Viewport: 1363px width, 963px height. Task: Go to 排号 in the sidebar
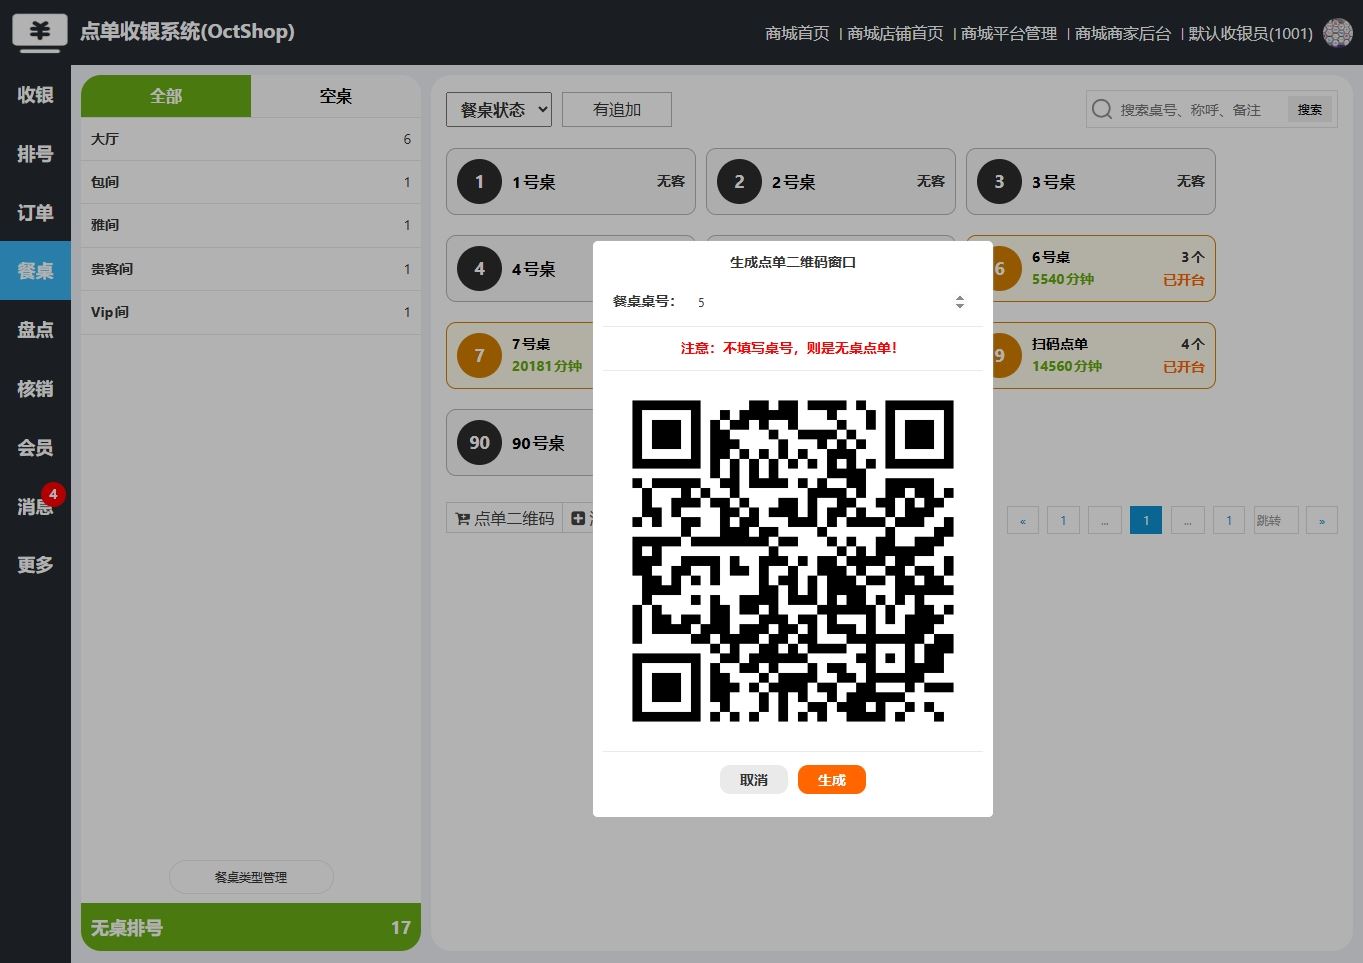click(35, 154)
